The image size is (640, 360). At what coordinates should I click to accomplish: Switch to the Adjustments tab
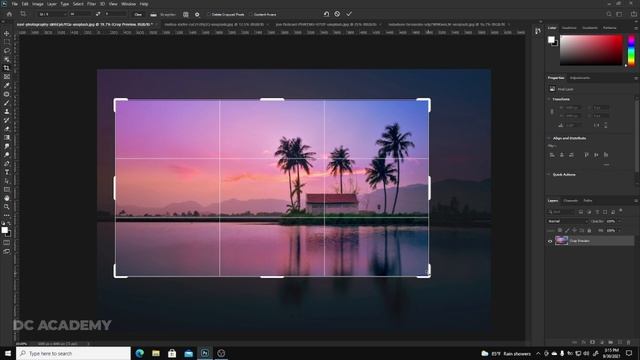click(580, 78)
